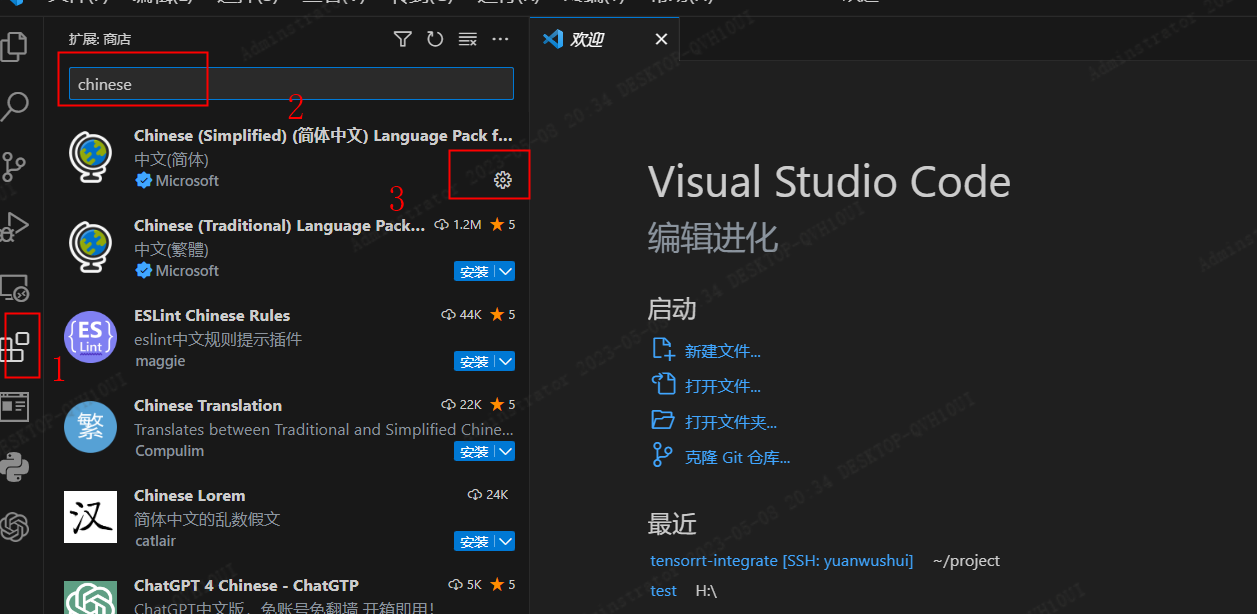Open recent tensorrt-integrate SSH project

(781, 561)
